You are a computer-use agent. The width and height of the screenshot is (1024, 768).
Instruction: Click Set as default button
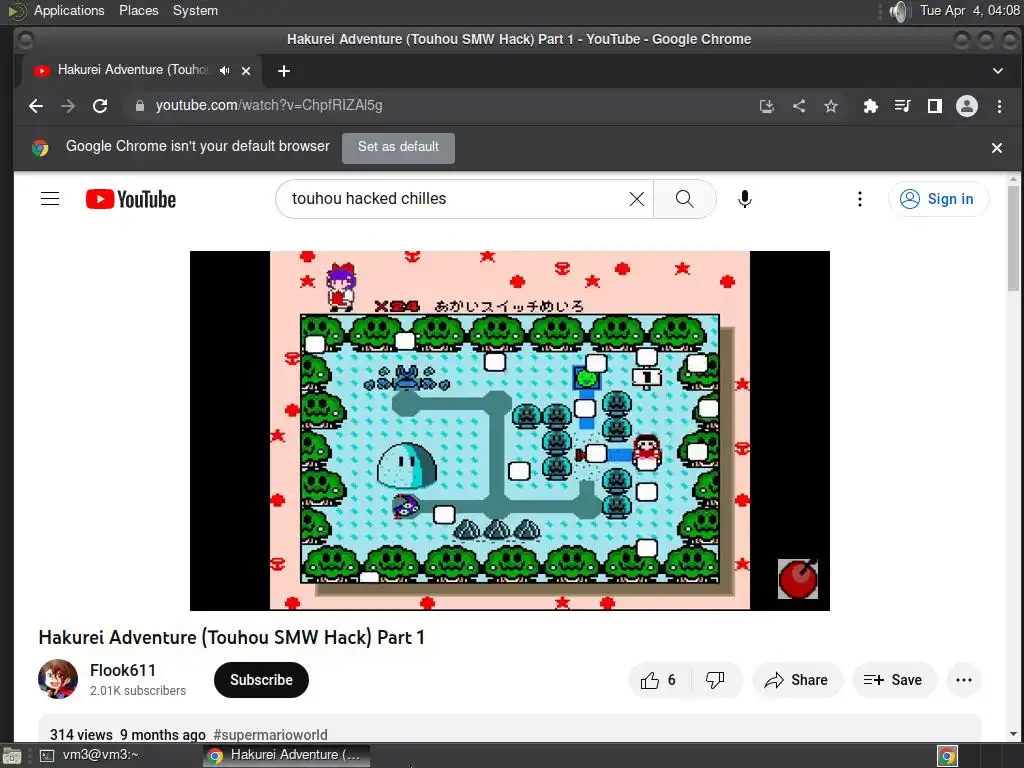point(398,148)
